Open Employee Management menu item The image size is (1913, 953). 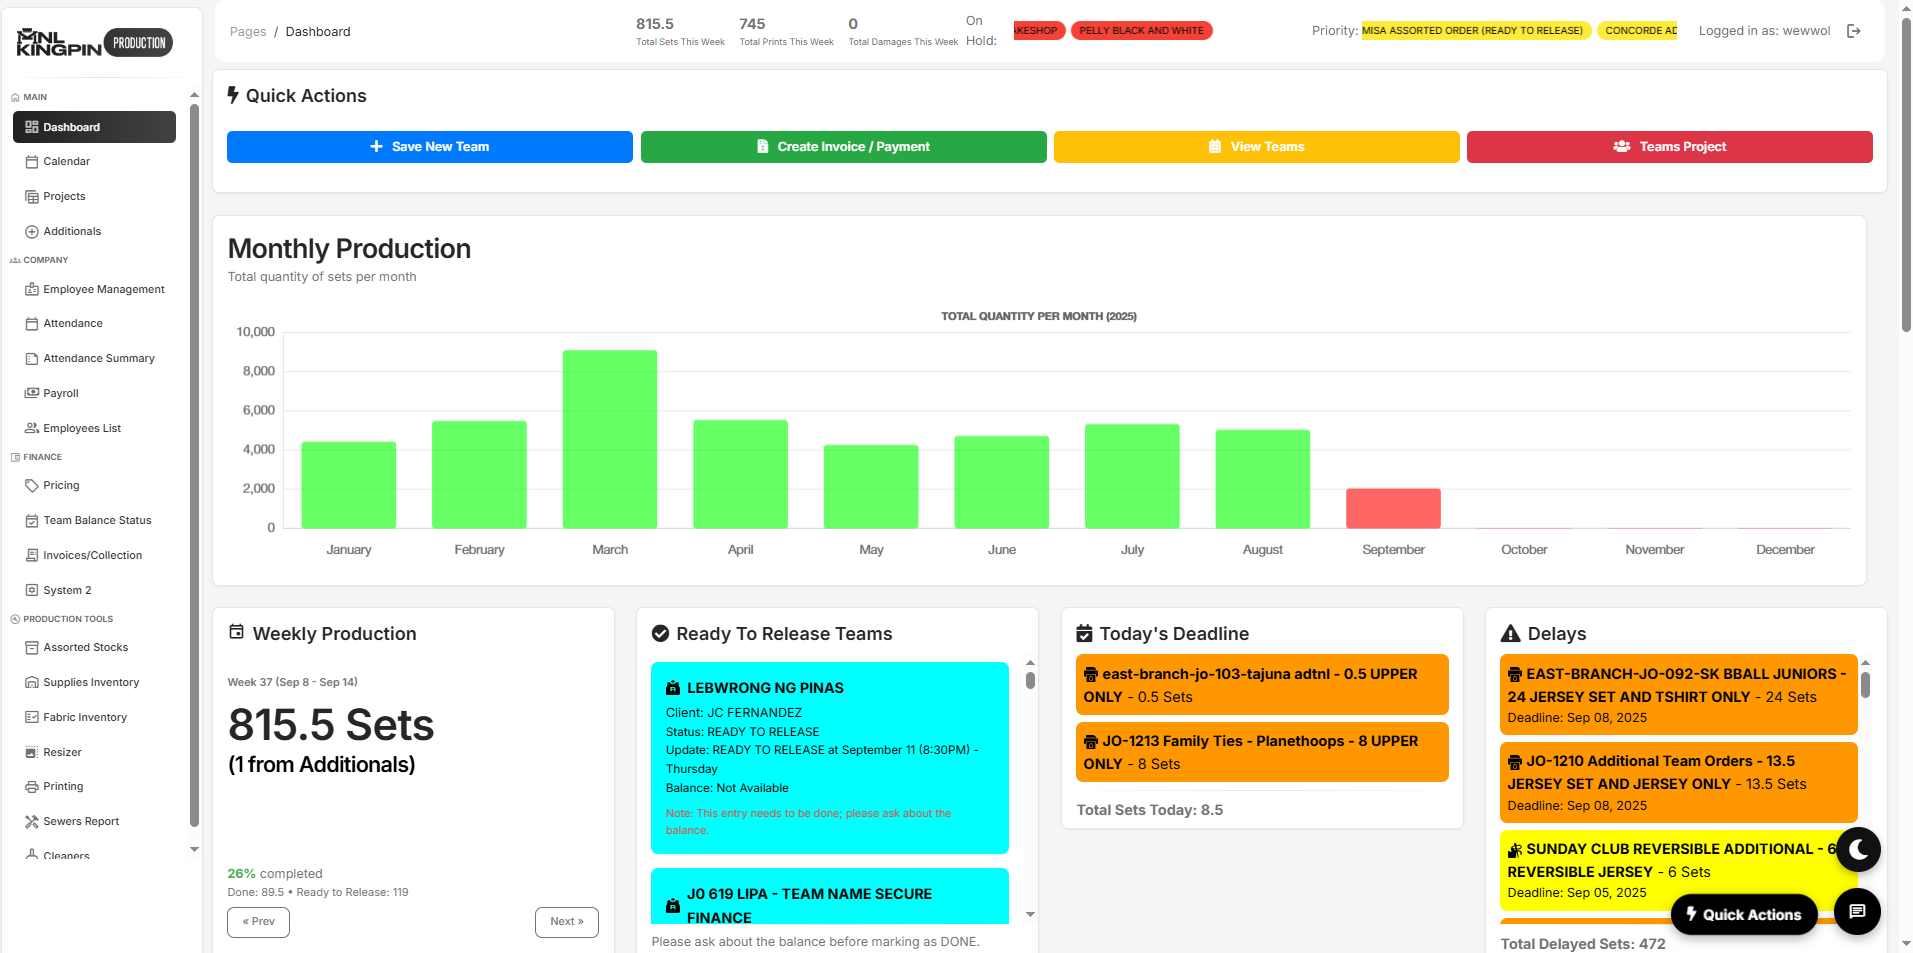point(103,290)
